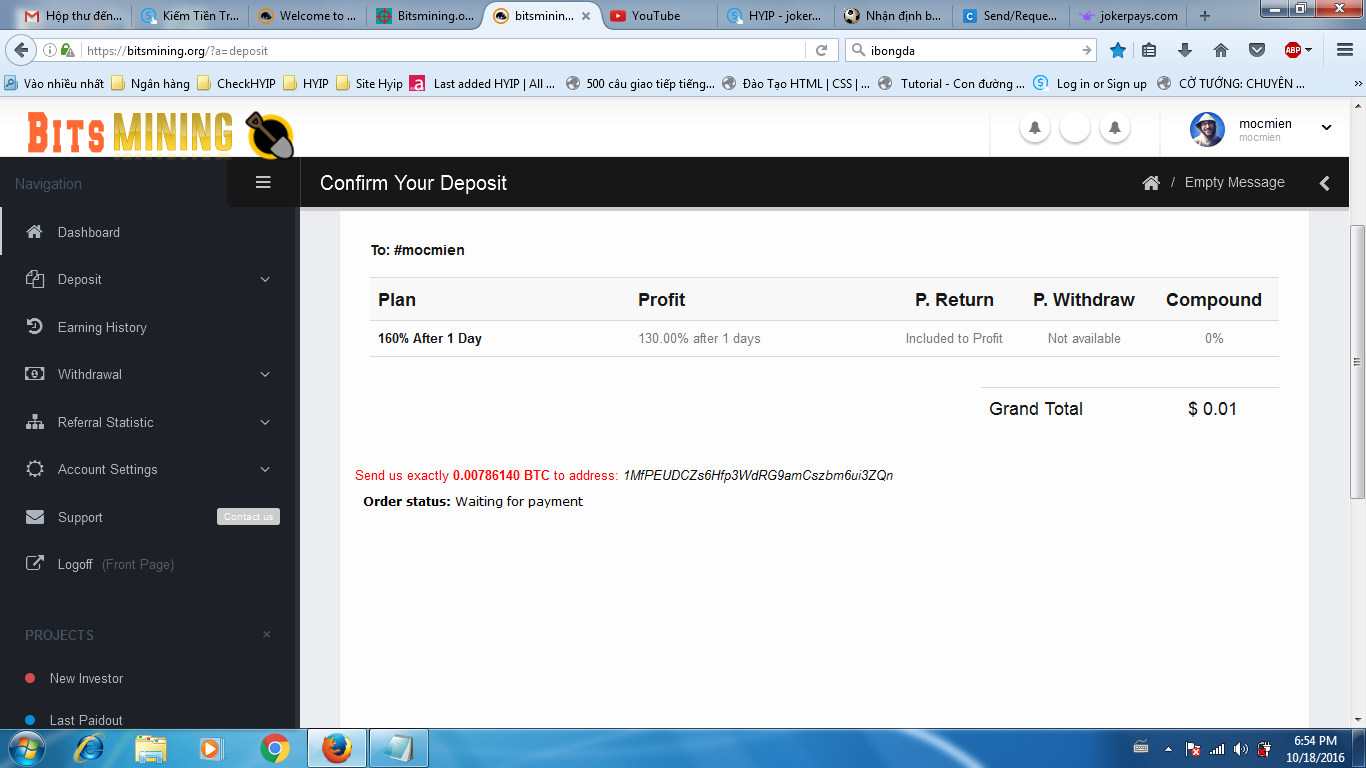
Task: Show bookmarks list toolbar icon
Action: pyautogui.click(x=1149, y=50)
